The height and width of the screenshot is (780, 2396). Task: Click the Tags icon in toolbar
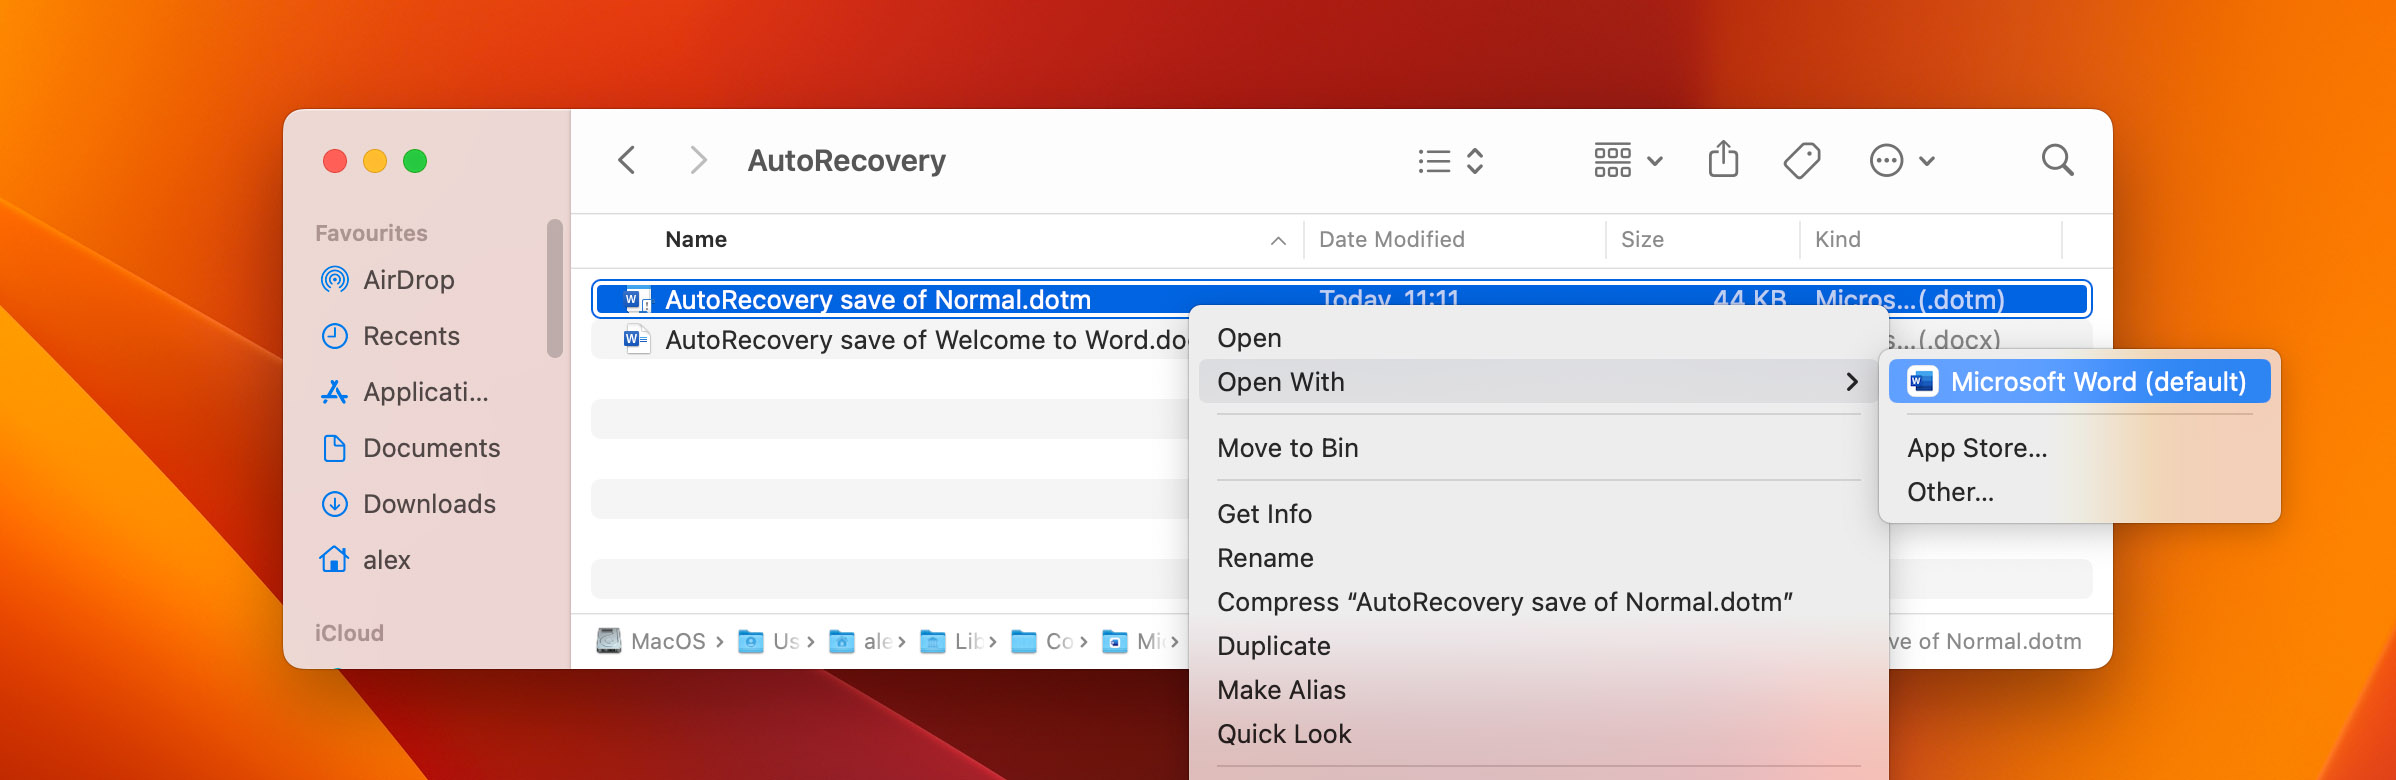(1802, 160)
